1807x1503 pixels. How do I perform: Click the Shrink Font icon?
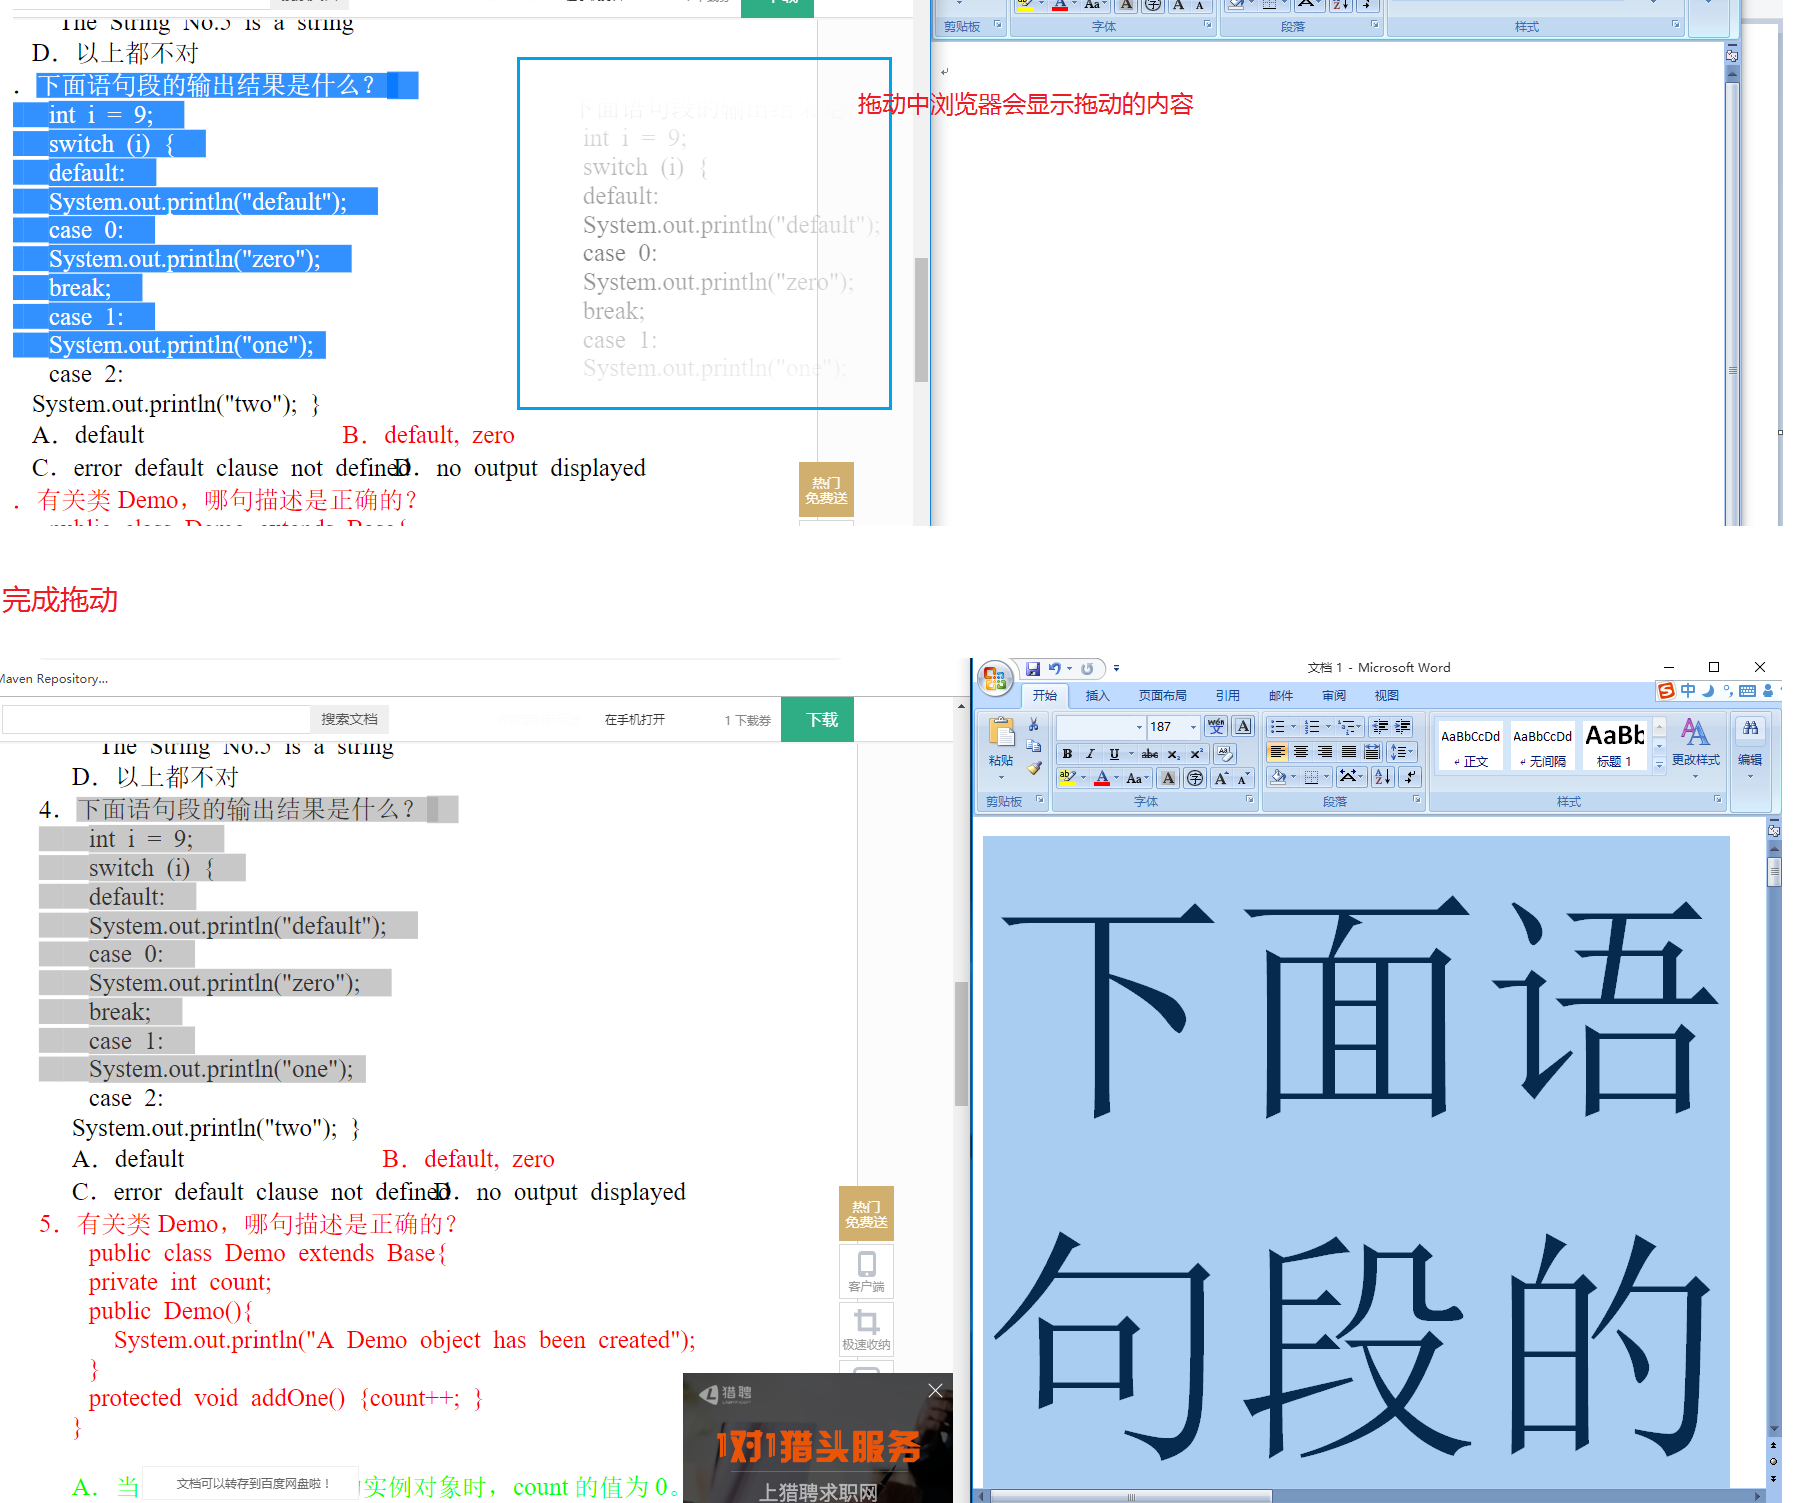[1244, 778]
